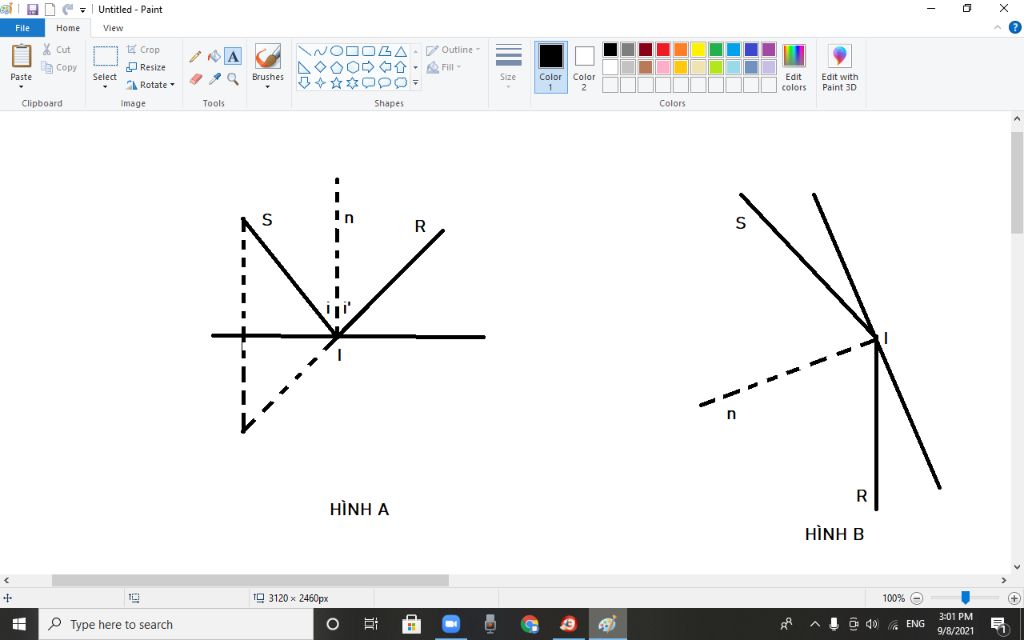Image resolution: width=1024 pixels, height=640 pixels.
Task: Click the vertical scrollbar thumb
Action: 1017,182
